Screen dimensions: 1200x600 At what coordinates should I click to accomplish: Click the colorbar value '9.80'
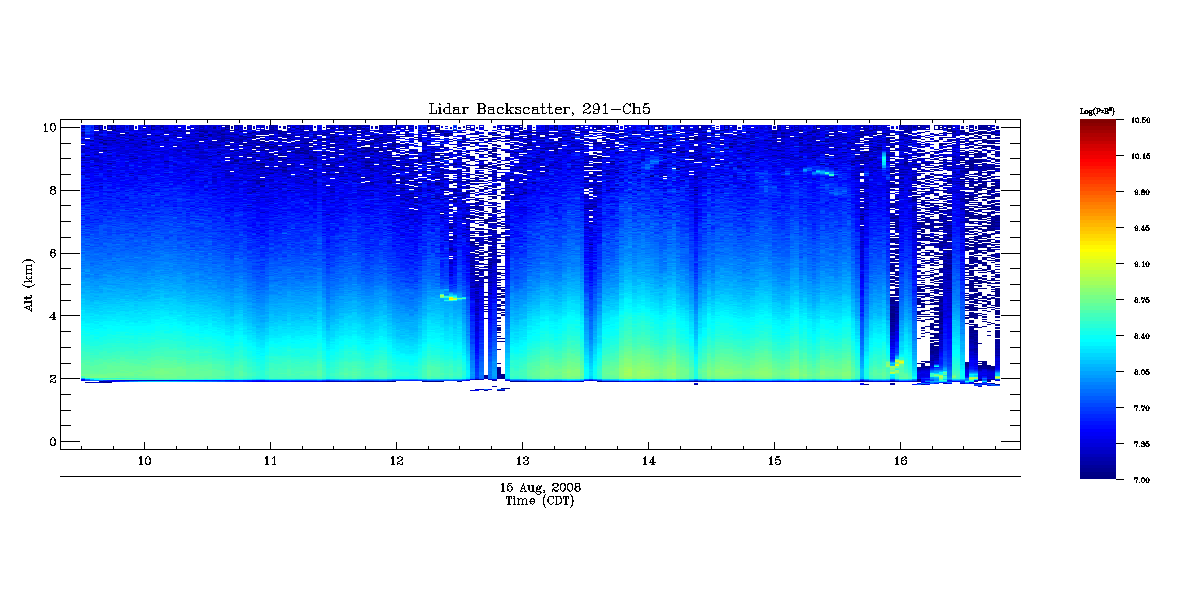coord(1141,192)
